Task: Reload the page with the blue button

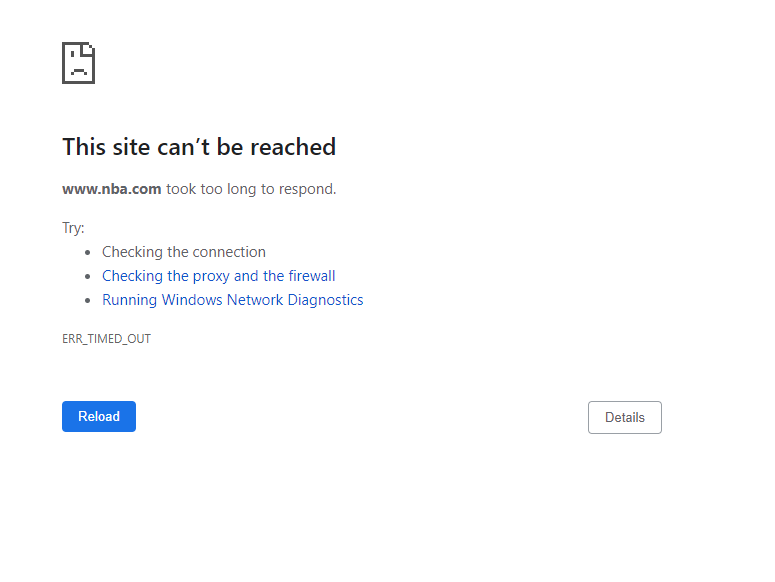Action: coord(99,416)
